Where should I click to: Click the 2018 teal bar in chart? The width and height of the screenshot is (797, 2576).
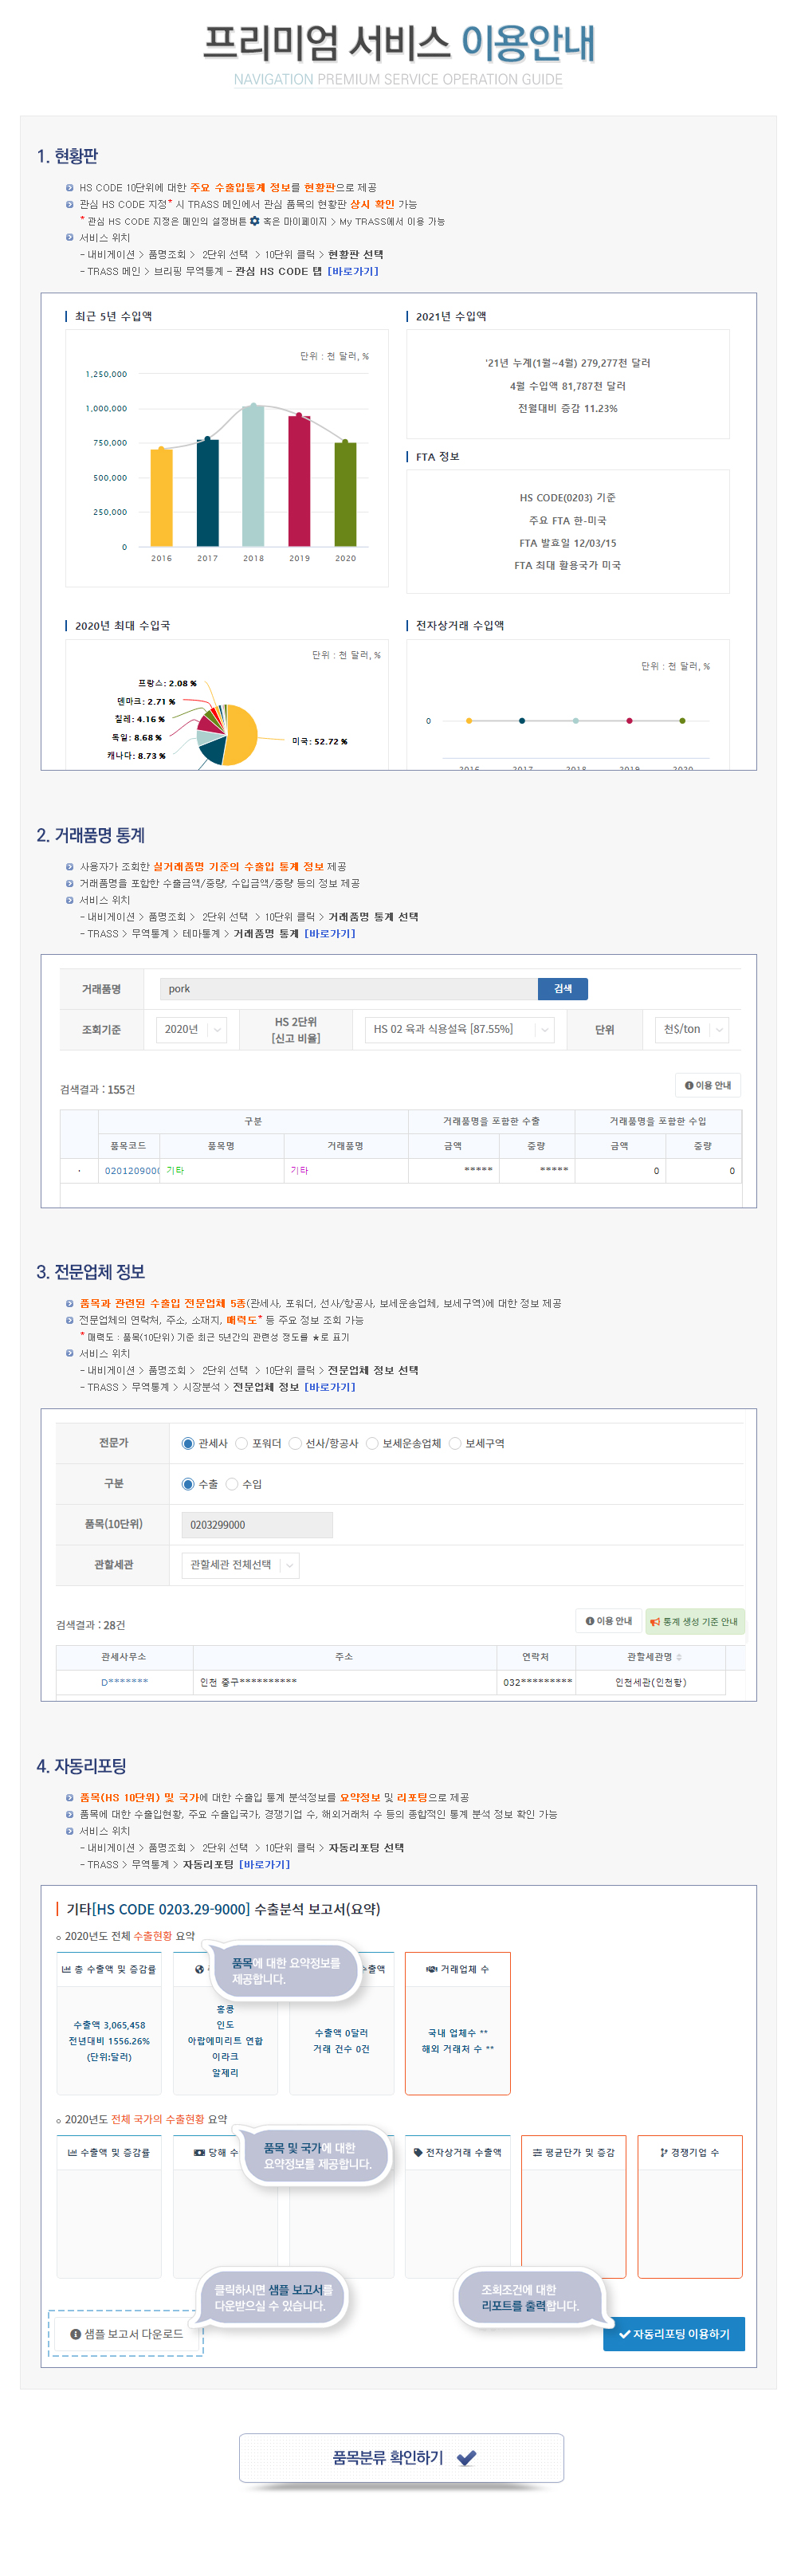coord(253,475)
